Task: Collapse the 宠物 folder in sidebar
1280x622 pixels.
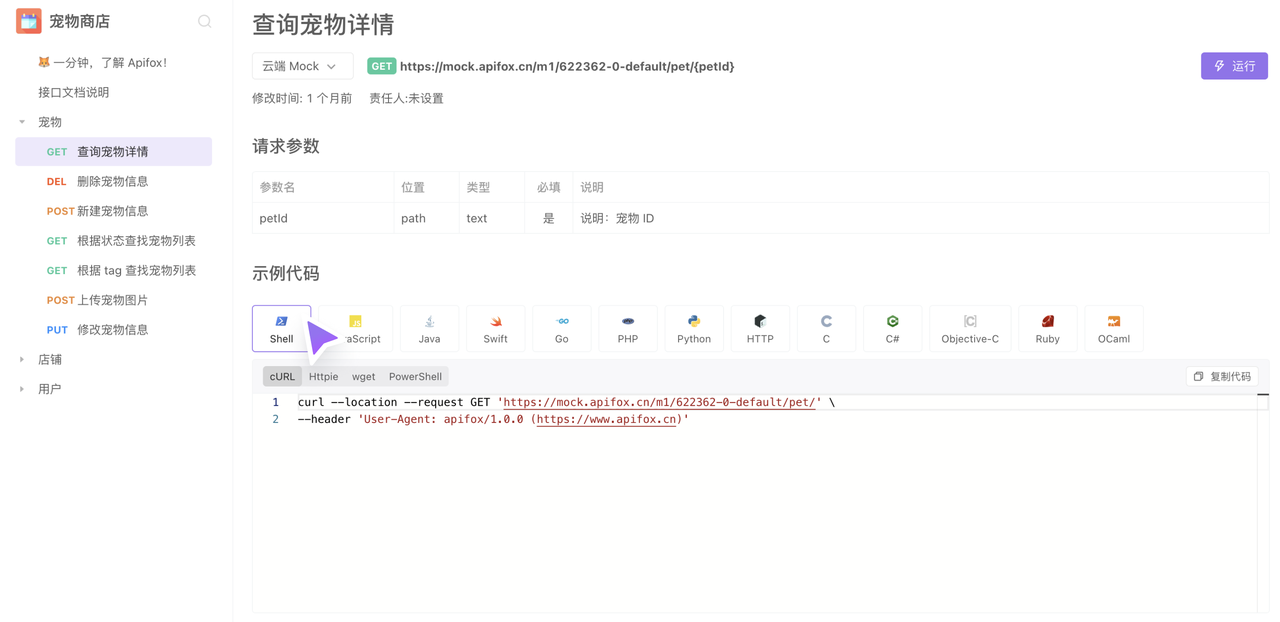Action: click(22, 122)
